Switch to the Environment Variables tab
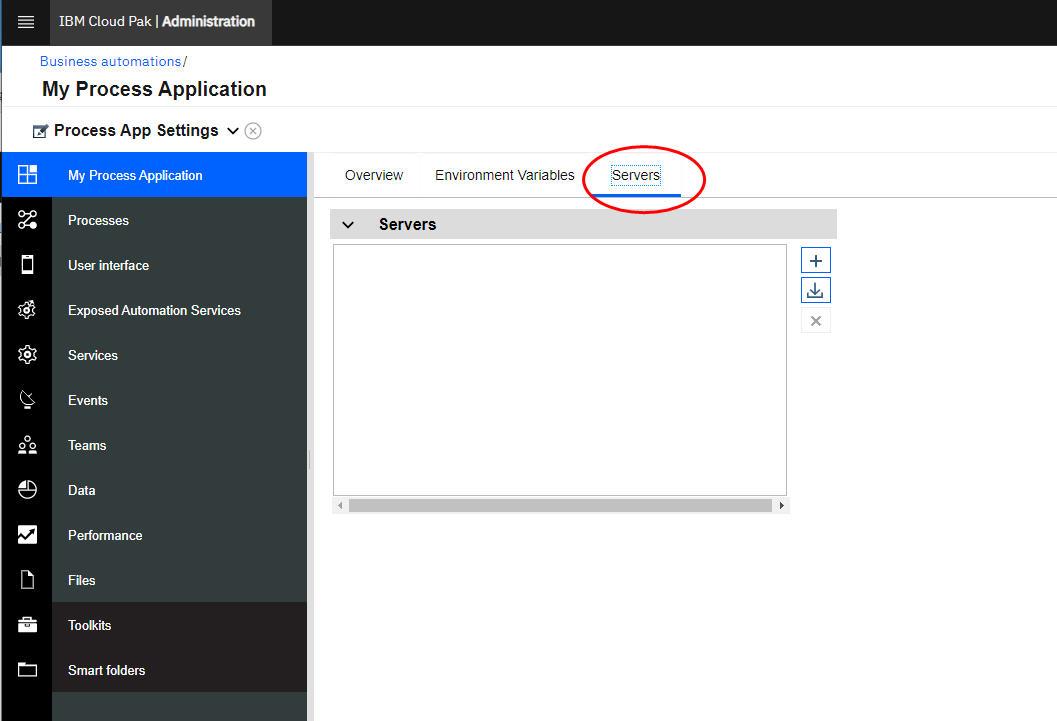Viewport: 1057px width, 721px height. tap(504, 174)
